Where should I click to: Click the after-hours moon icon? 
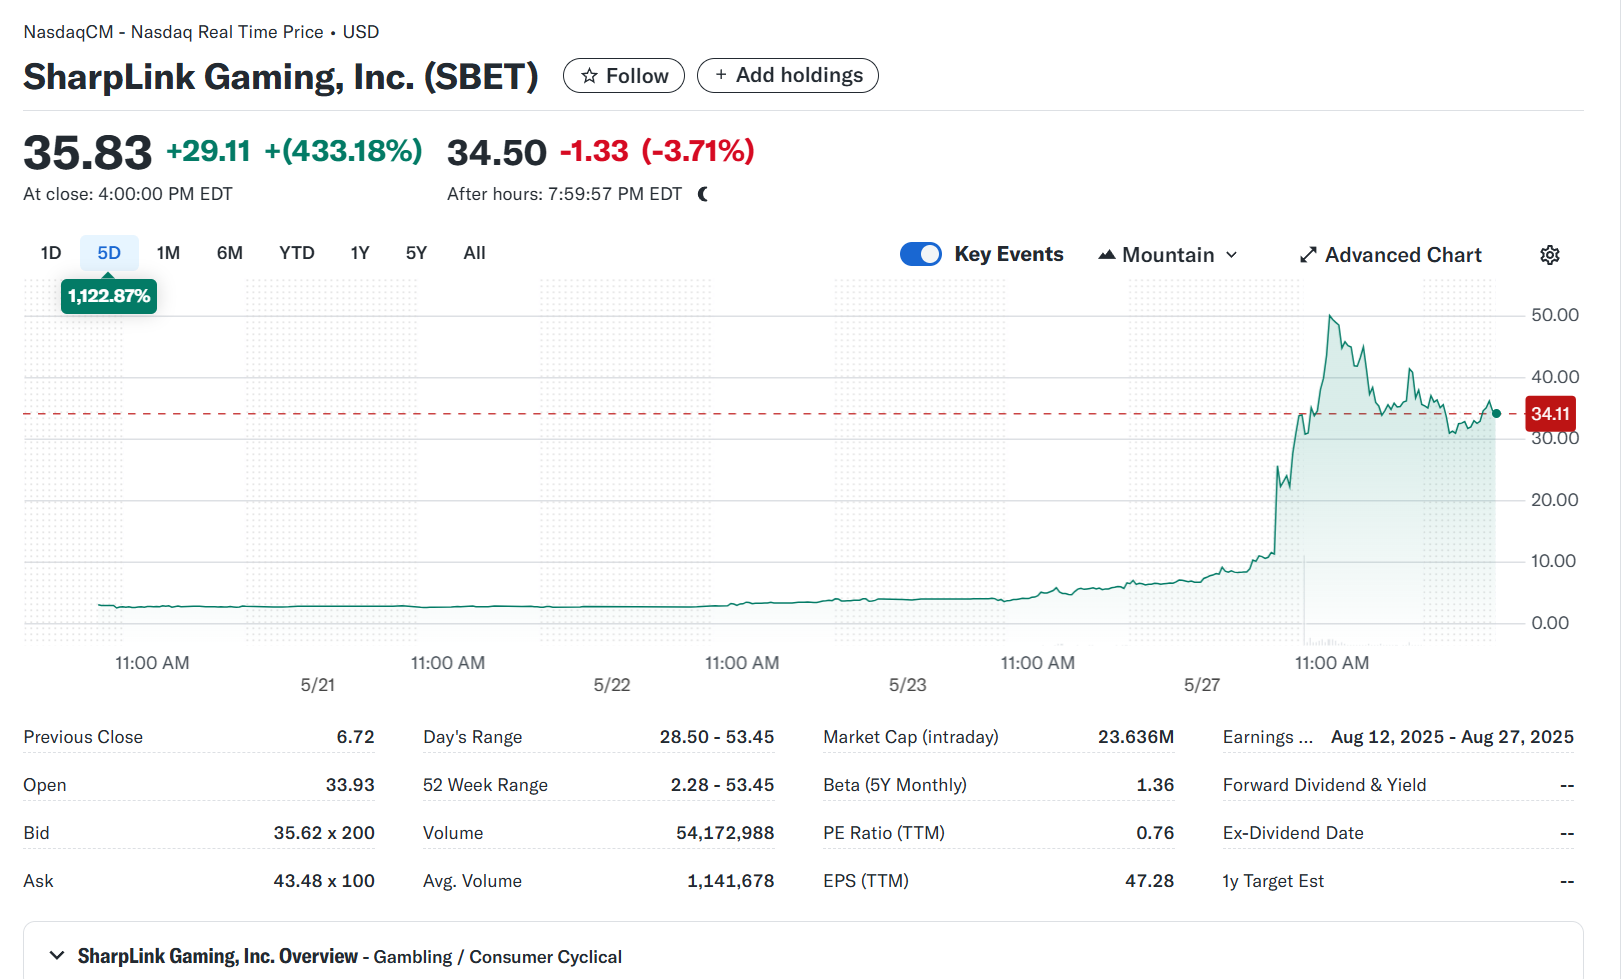coord(703,194)
